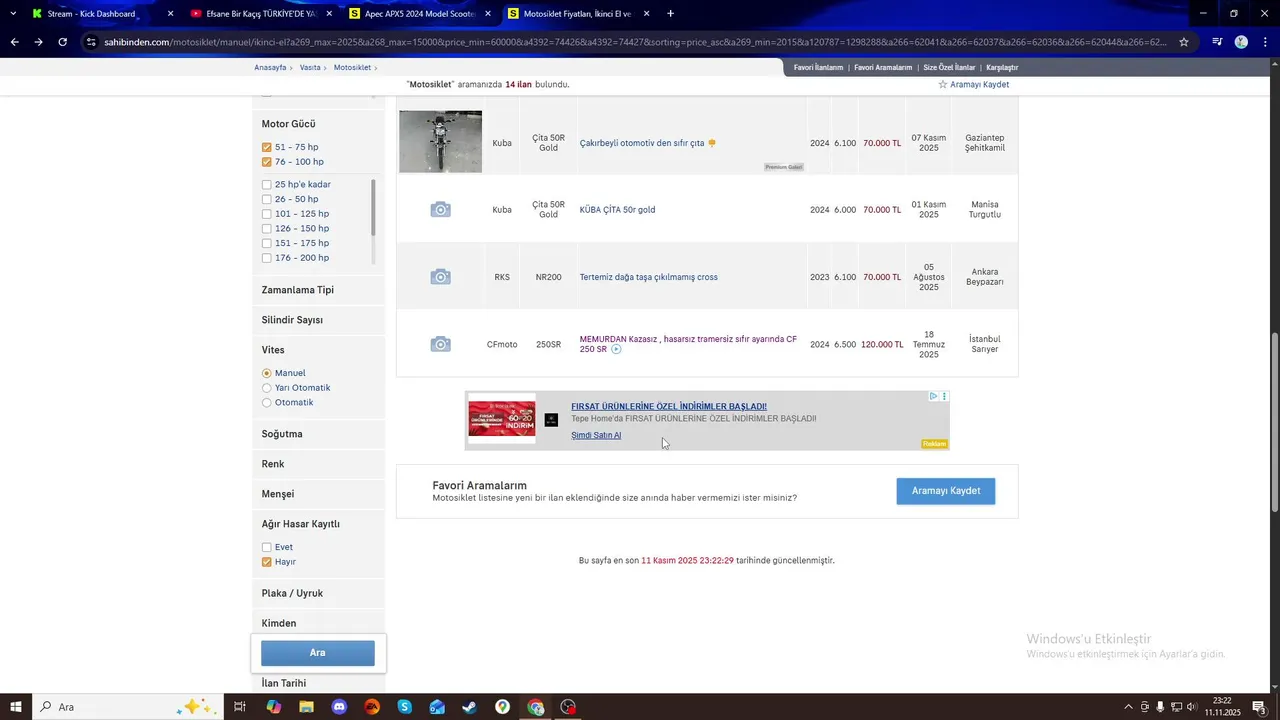Viewport: 1280px width, 720px height.
Task: Uncheck the 76 - 100 hp checkbox
Action: [x=267, y=162]
